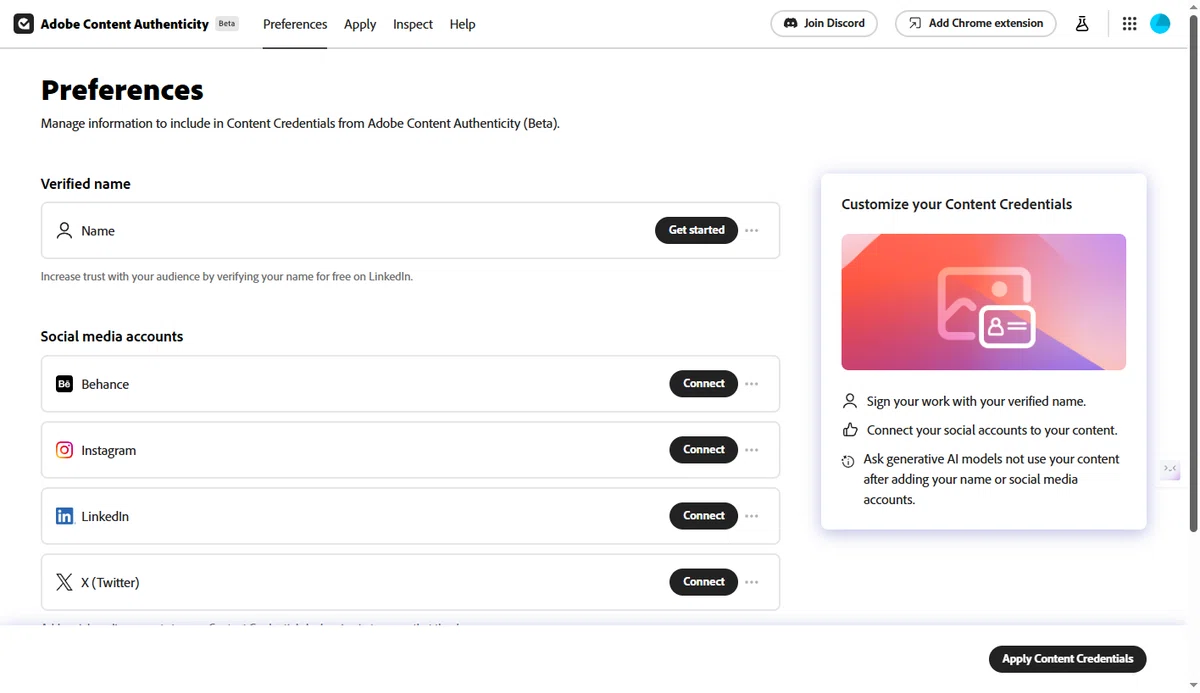Click the X (Twitter) logo icon
Screen dimensions: 1200x693
pos(64,582)
